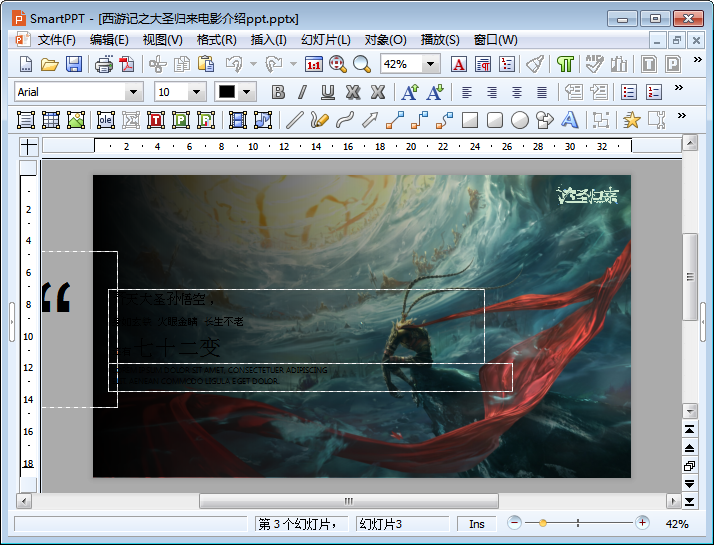Open the 文件(F) menu

click(x=56, y=40)
